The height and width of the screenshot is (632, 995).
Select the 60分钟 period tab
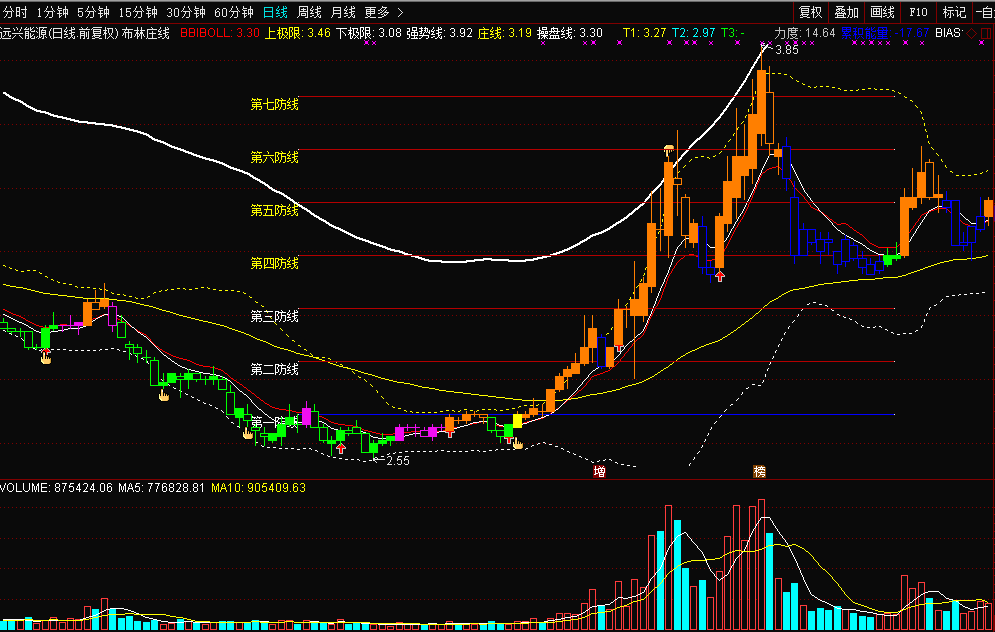point(234,12)
